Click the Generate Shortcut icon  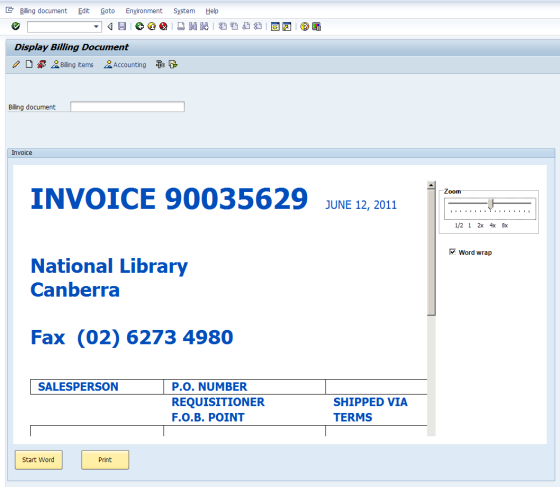click(287, 26)
